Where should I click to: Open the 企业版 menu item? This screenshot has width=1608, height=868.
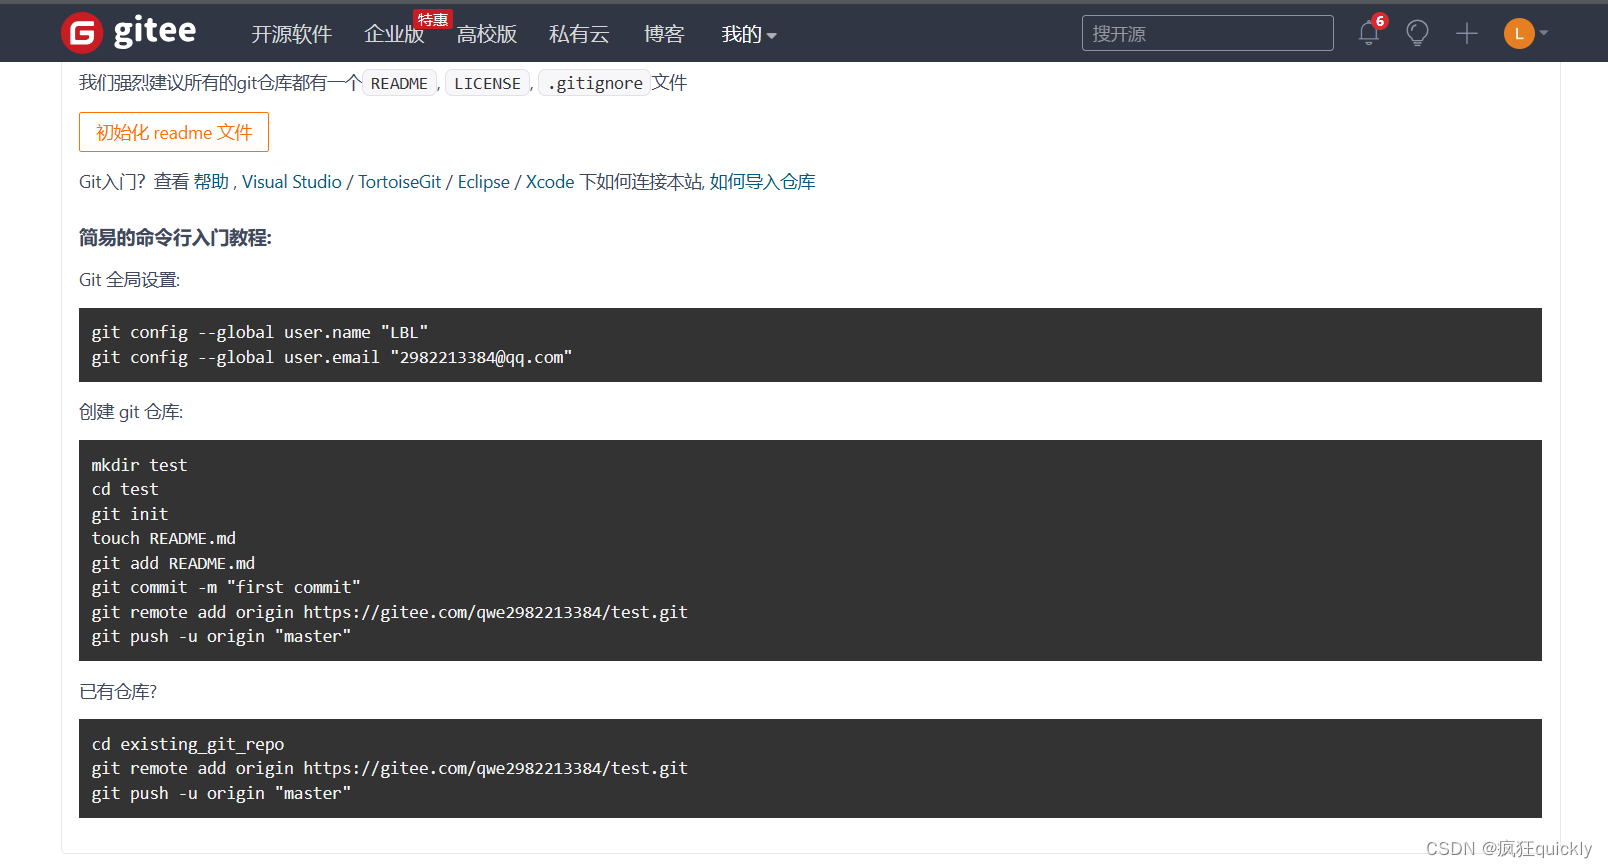pyautogui.click(x=394, y=34)
